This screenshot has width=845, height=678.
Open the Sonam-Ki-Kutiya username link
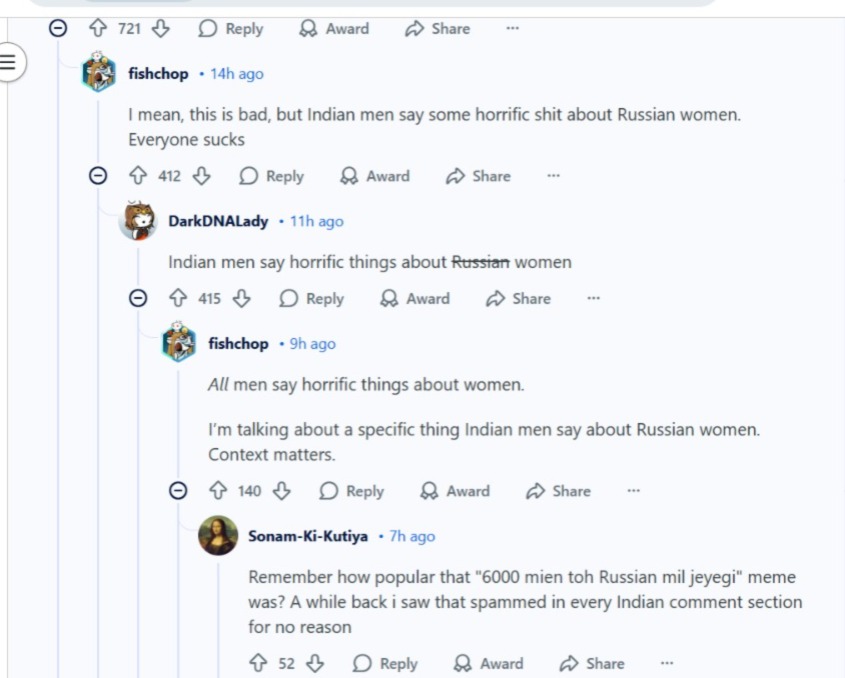(x=309, y=536)
